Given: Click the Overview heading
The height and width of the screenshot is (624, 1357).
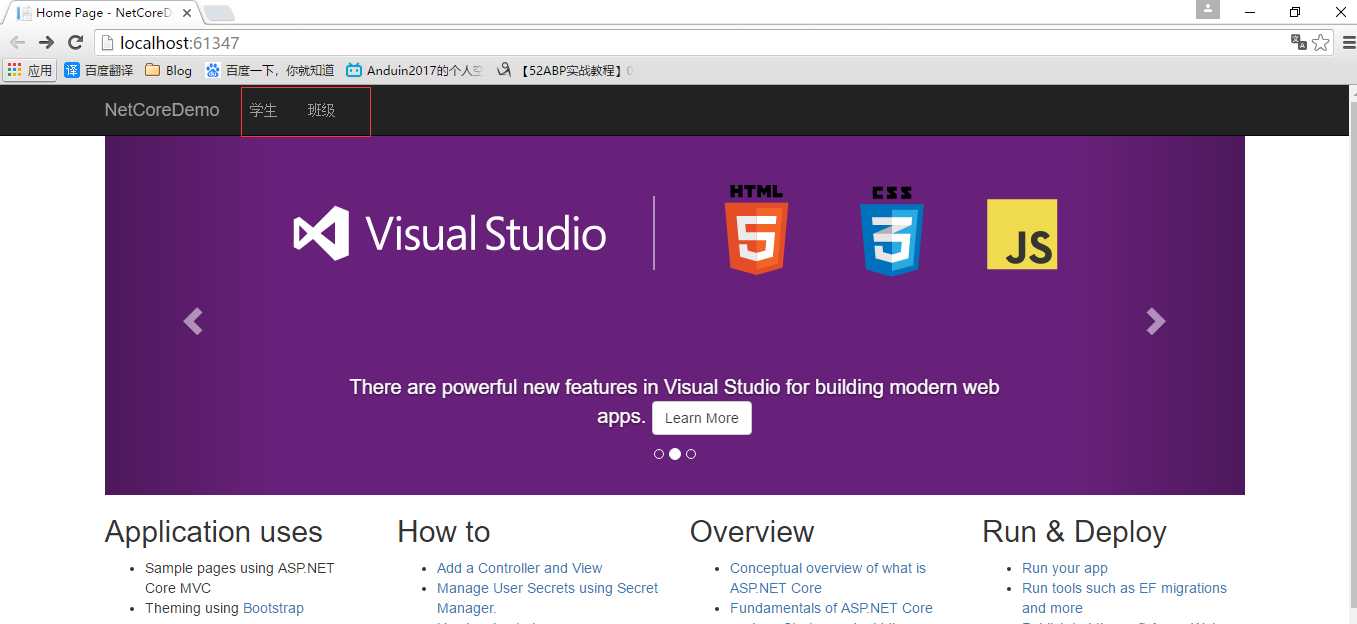Looking at the screenshot, I should tap(752, 531).
